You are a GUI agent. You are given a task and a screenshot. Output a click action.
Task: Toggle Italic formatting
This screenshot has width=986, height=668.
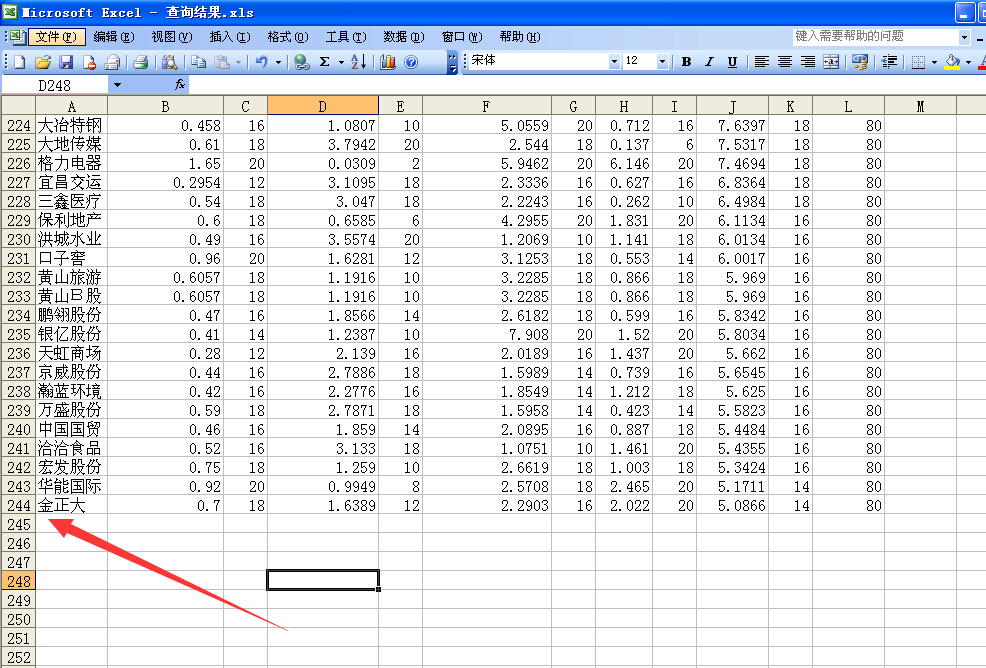pos(709,62)
